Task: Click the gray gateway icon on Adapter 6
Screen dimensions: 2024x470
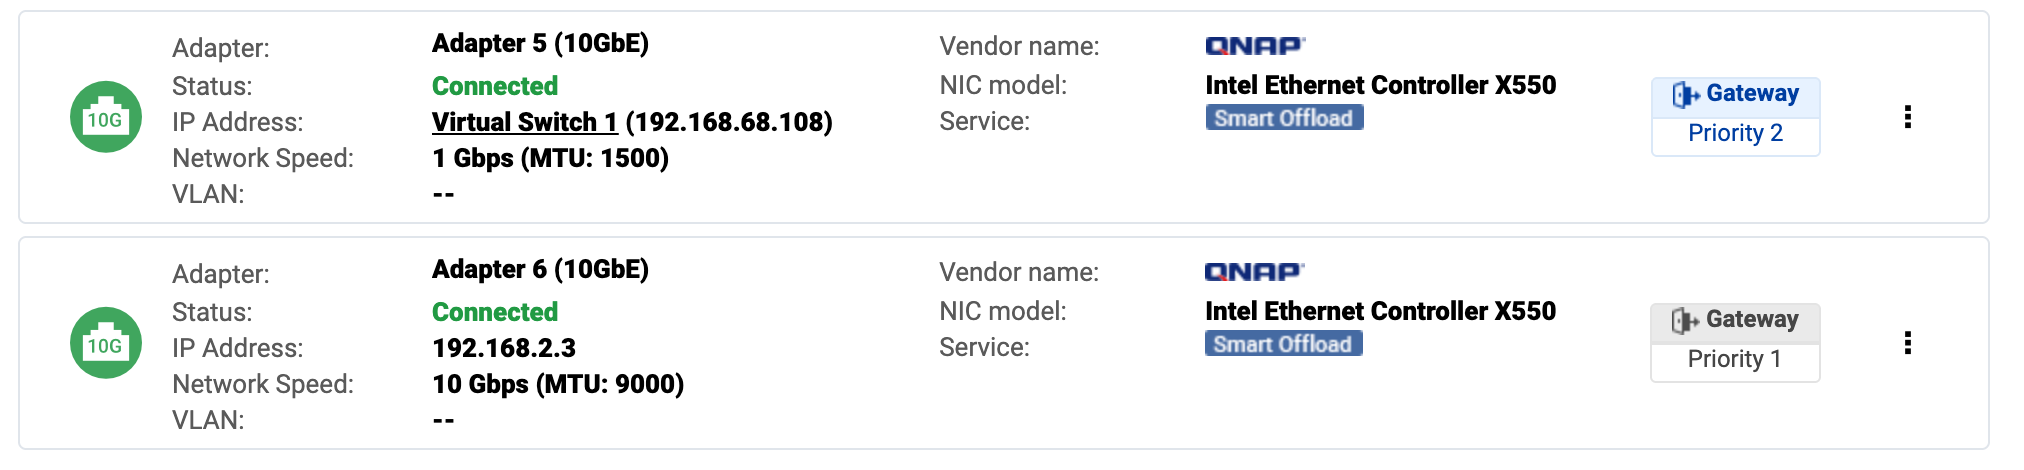Action: (1685, 321)
